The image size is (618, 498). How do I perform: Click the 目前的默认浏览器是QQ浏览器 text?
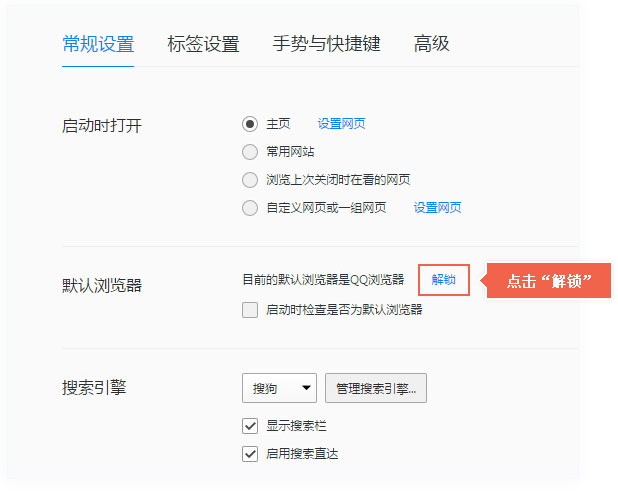(x=323, y=280)
